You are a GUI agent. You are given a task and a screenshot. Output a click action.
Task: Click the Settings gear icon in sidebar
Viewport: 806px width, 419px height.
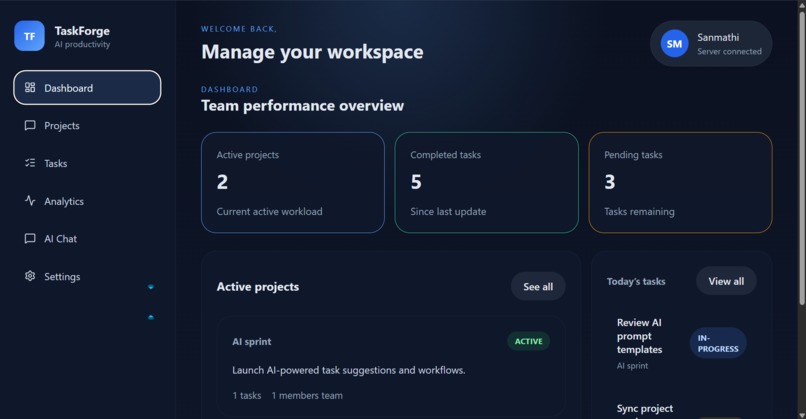(x=30, y=276)
